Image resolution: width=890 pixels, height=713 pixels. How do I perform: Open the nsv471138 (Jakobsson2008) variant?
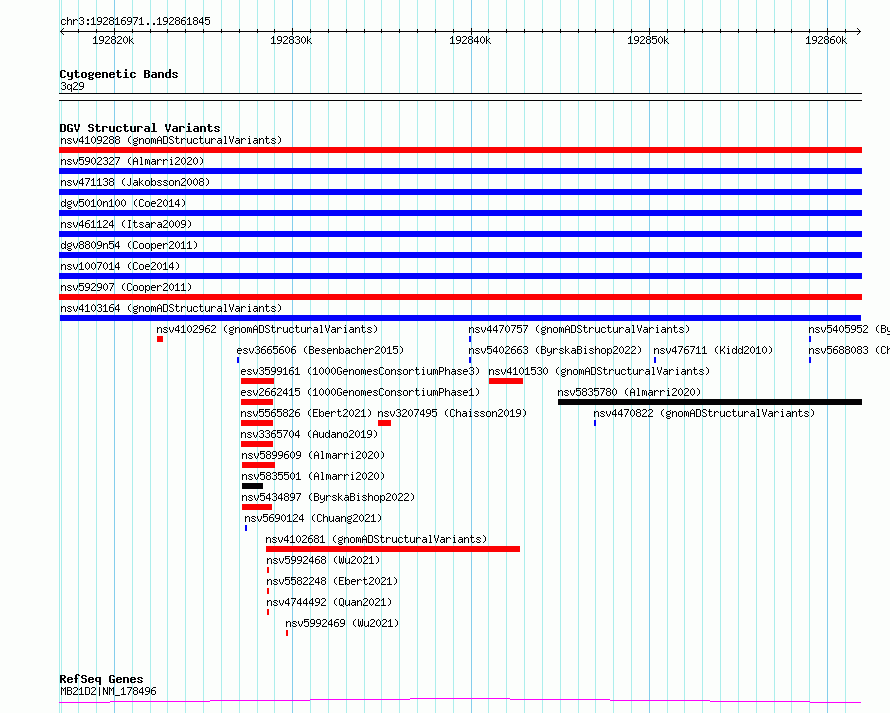point(135,182)
